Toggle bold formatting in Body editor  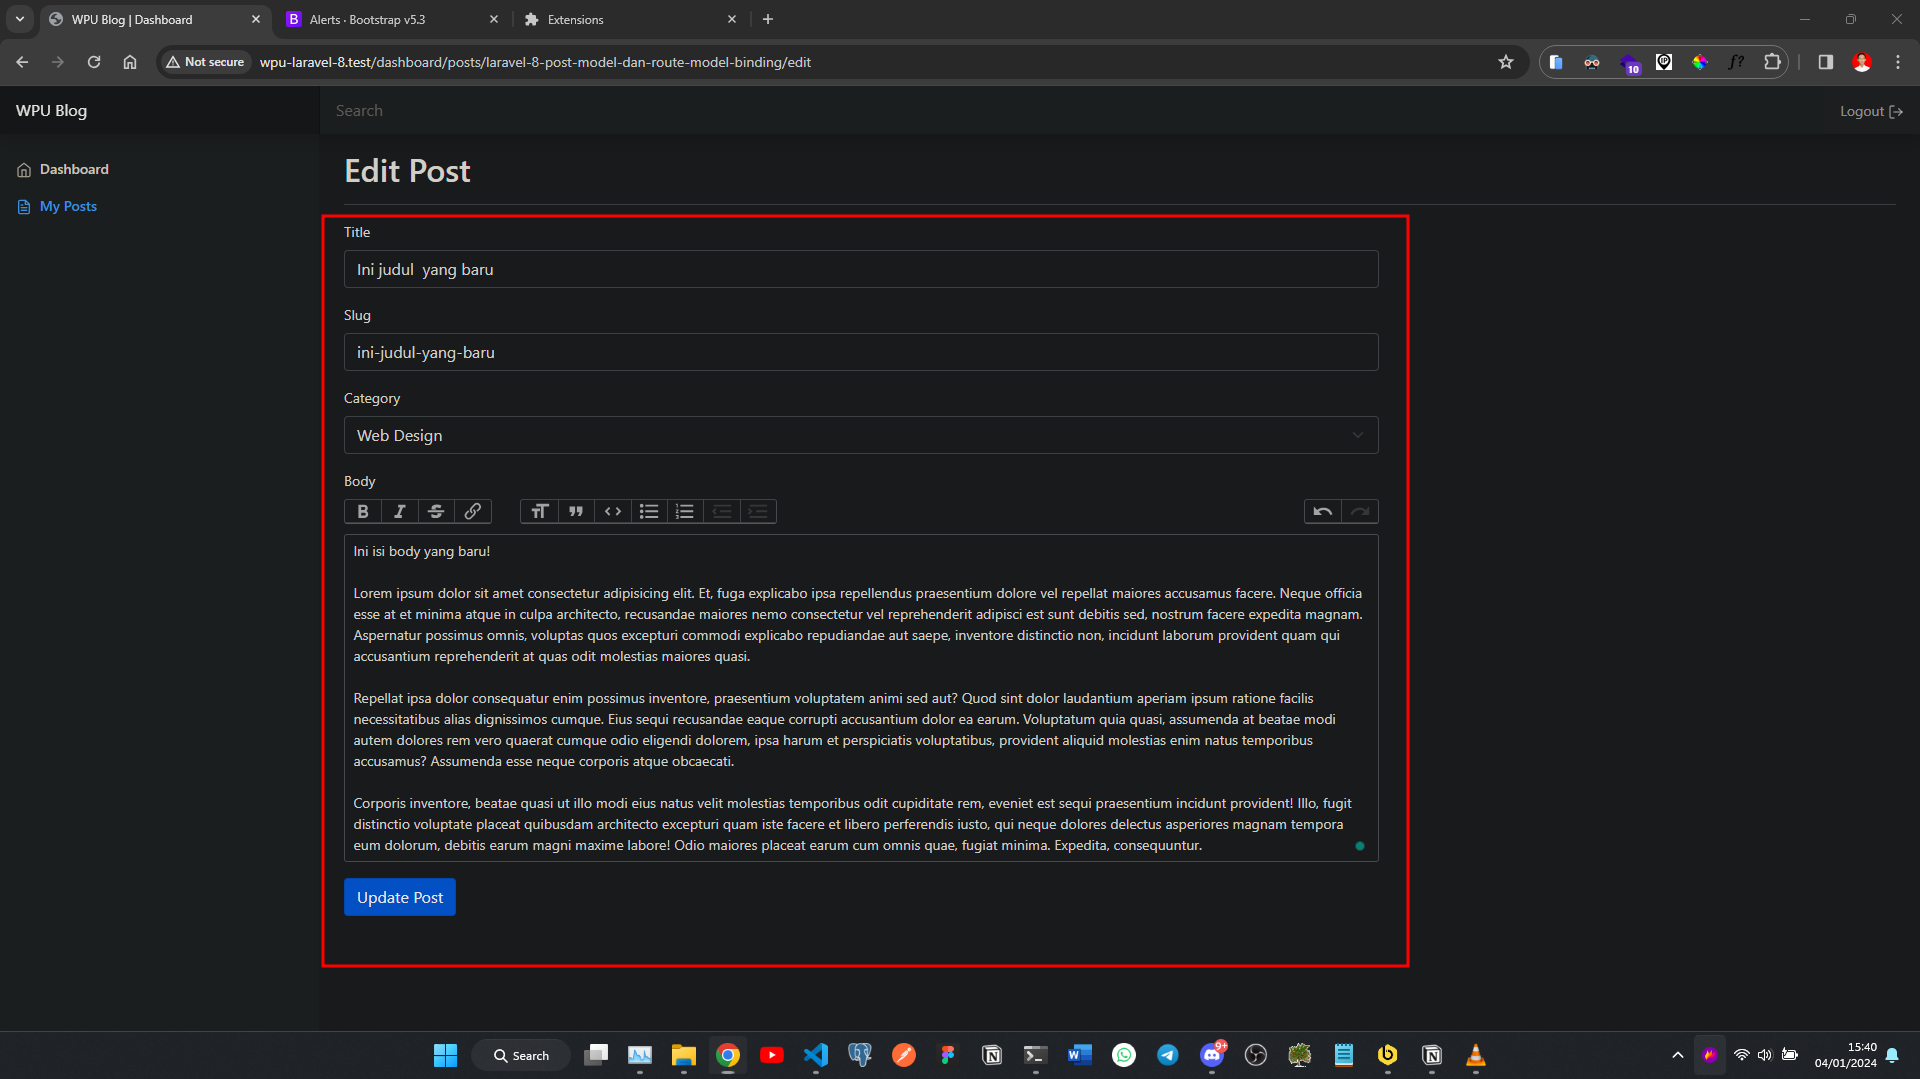tap(363, 512)
